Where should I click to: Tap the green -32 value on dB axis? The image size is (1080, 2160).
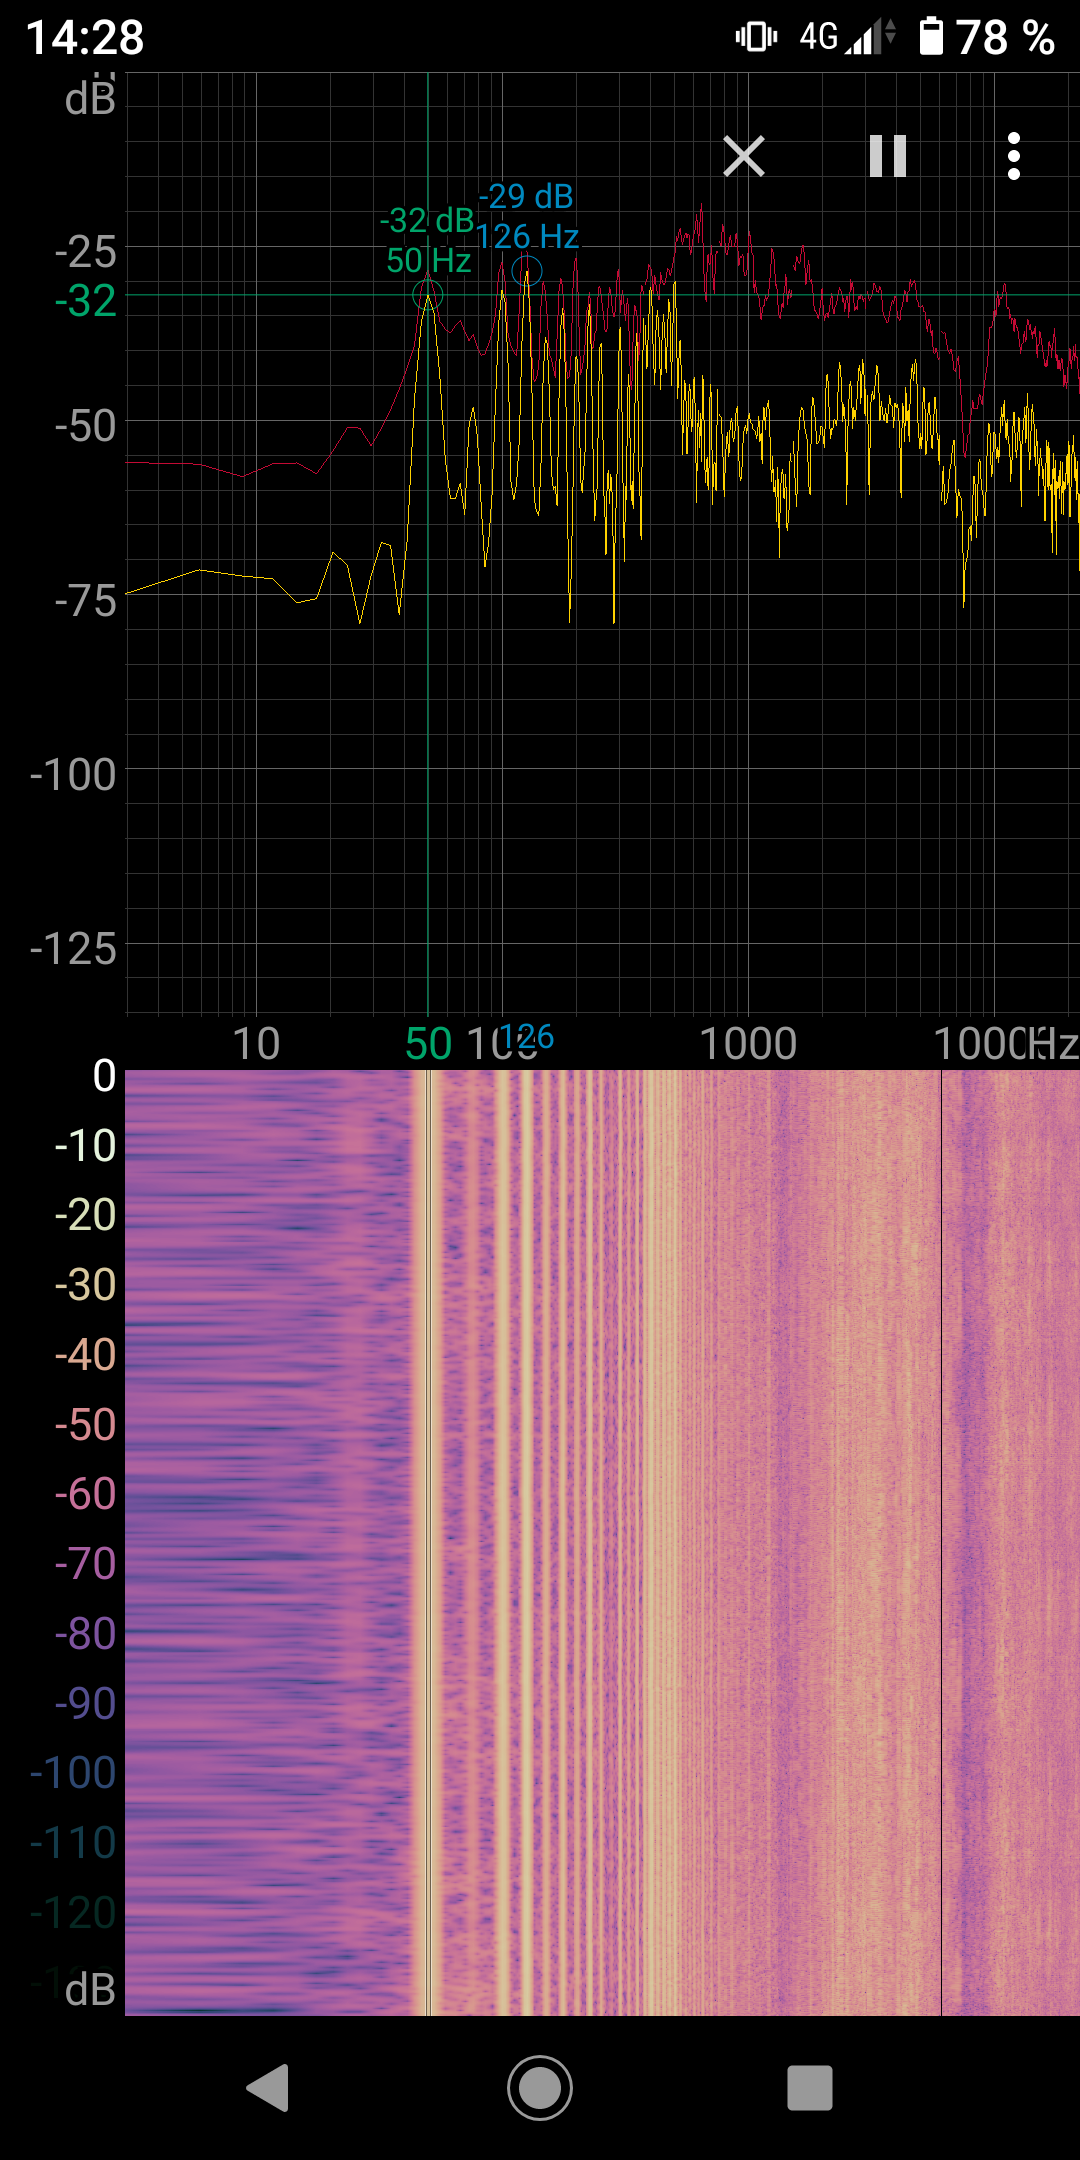(86, 301)
